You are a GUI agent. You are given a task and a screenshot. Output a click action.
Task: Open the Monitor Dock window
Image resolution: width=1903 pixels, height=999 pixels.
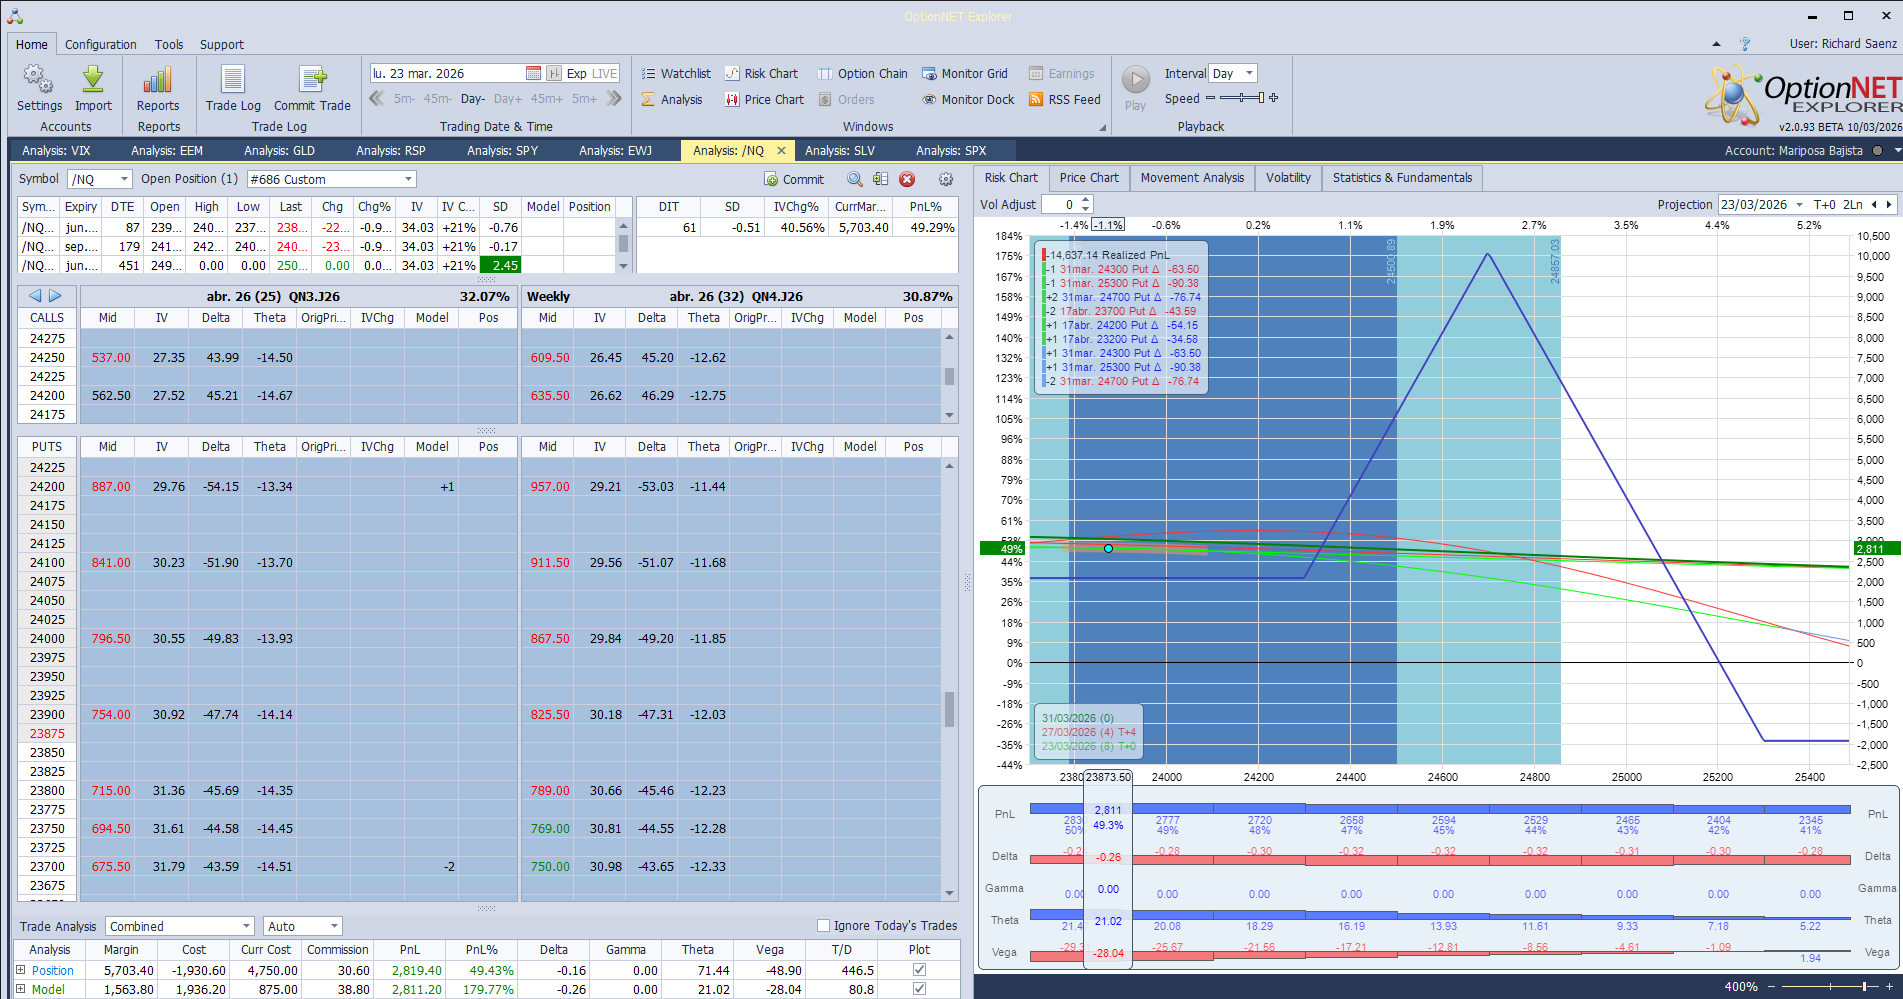[967, 99]
